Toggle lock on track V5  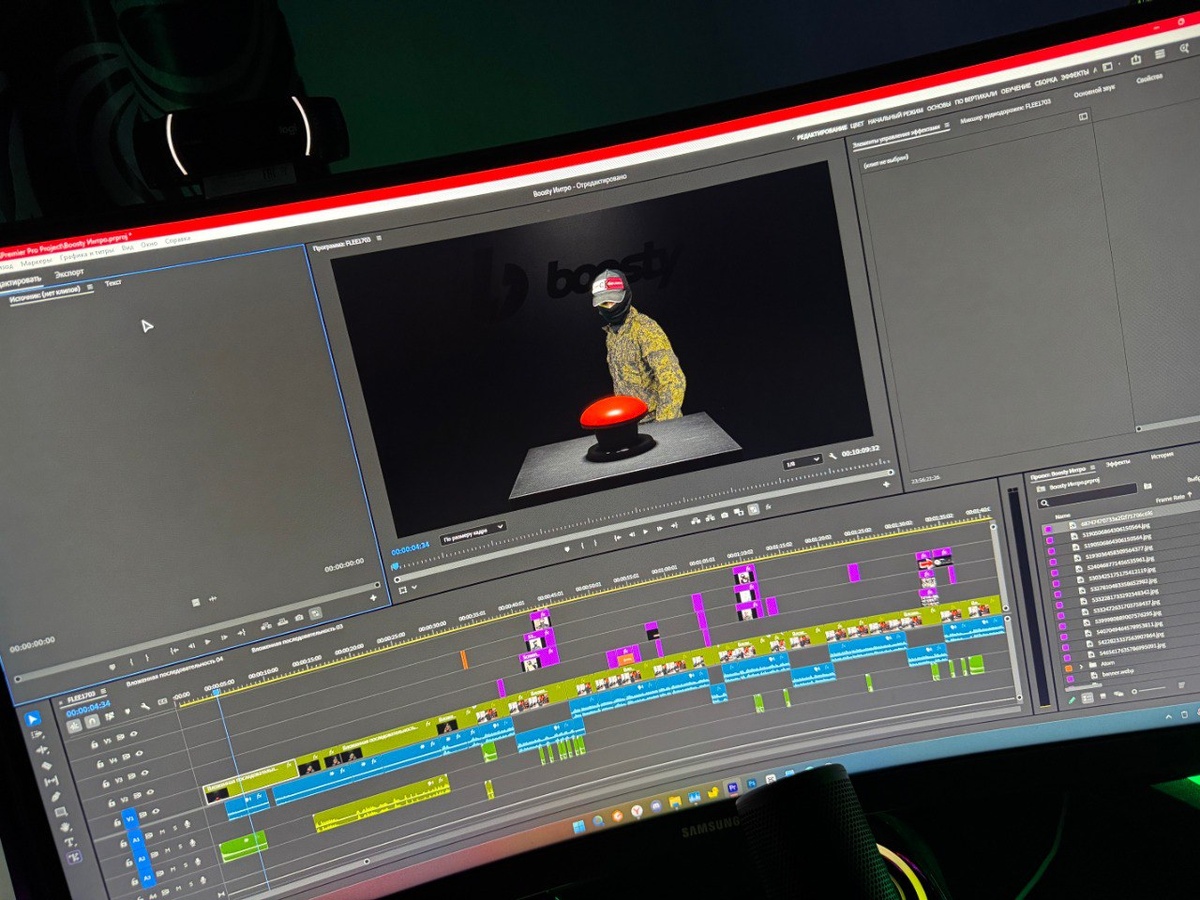coord(94,744)
